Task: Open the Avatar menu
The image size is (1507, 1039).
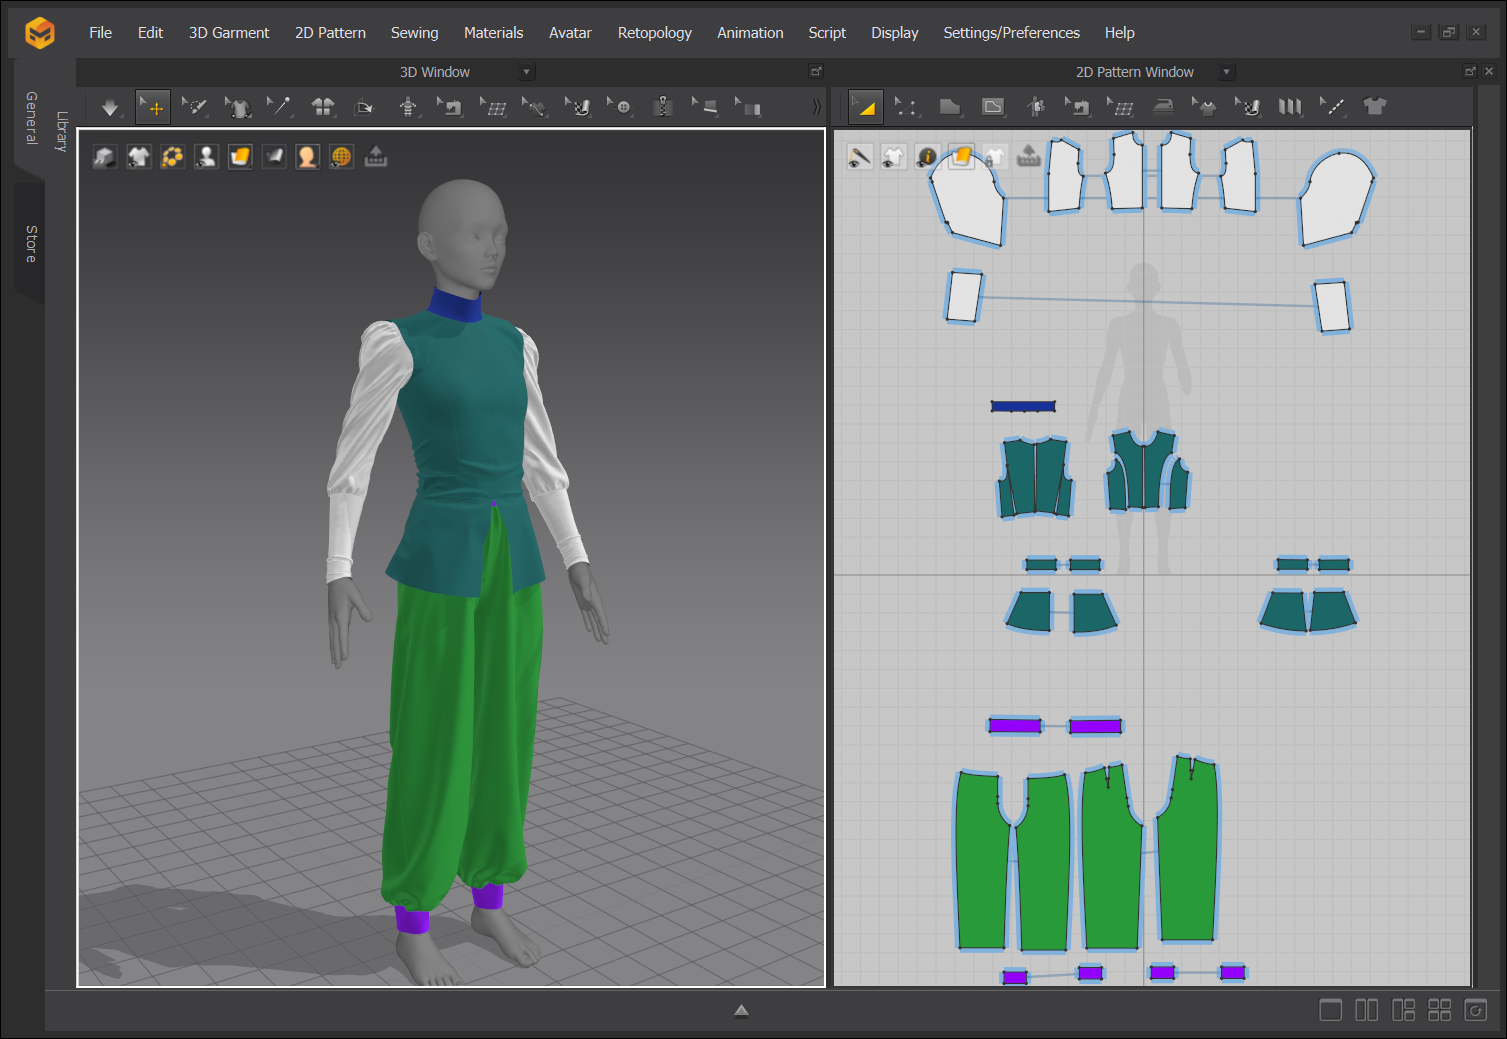Action: [x=570, y=33]
